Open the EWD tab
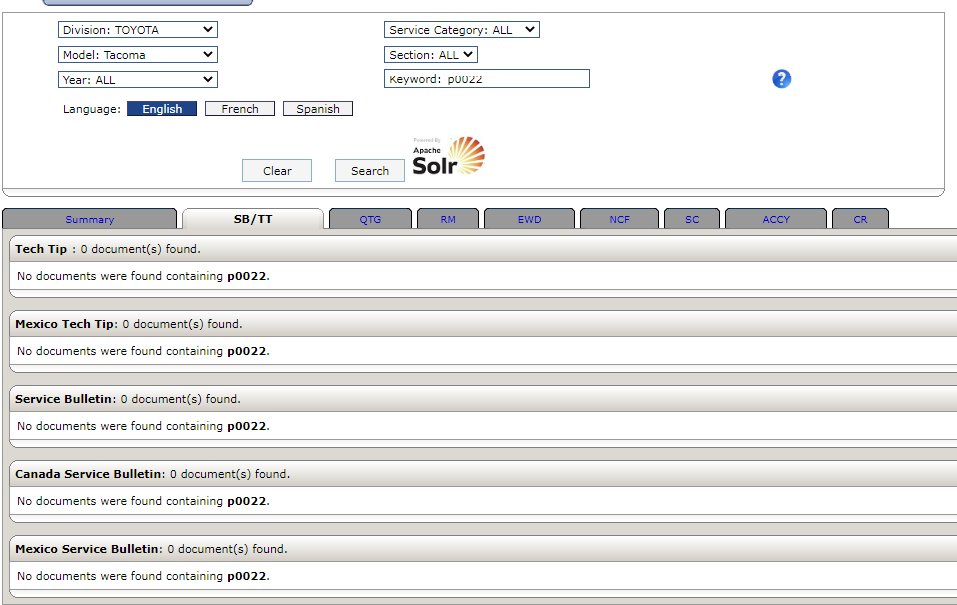The image size is (957, 605). pos(530,219)
